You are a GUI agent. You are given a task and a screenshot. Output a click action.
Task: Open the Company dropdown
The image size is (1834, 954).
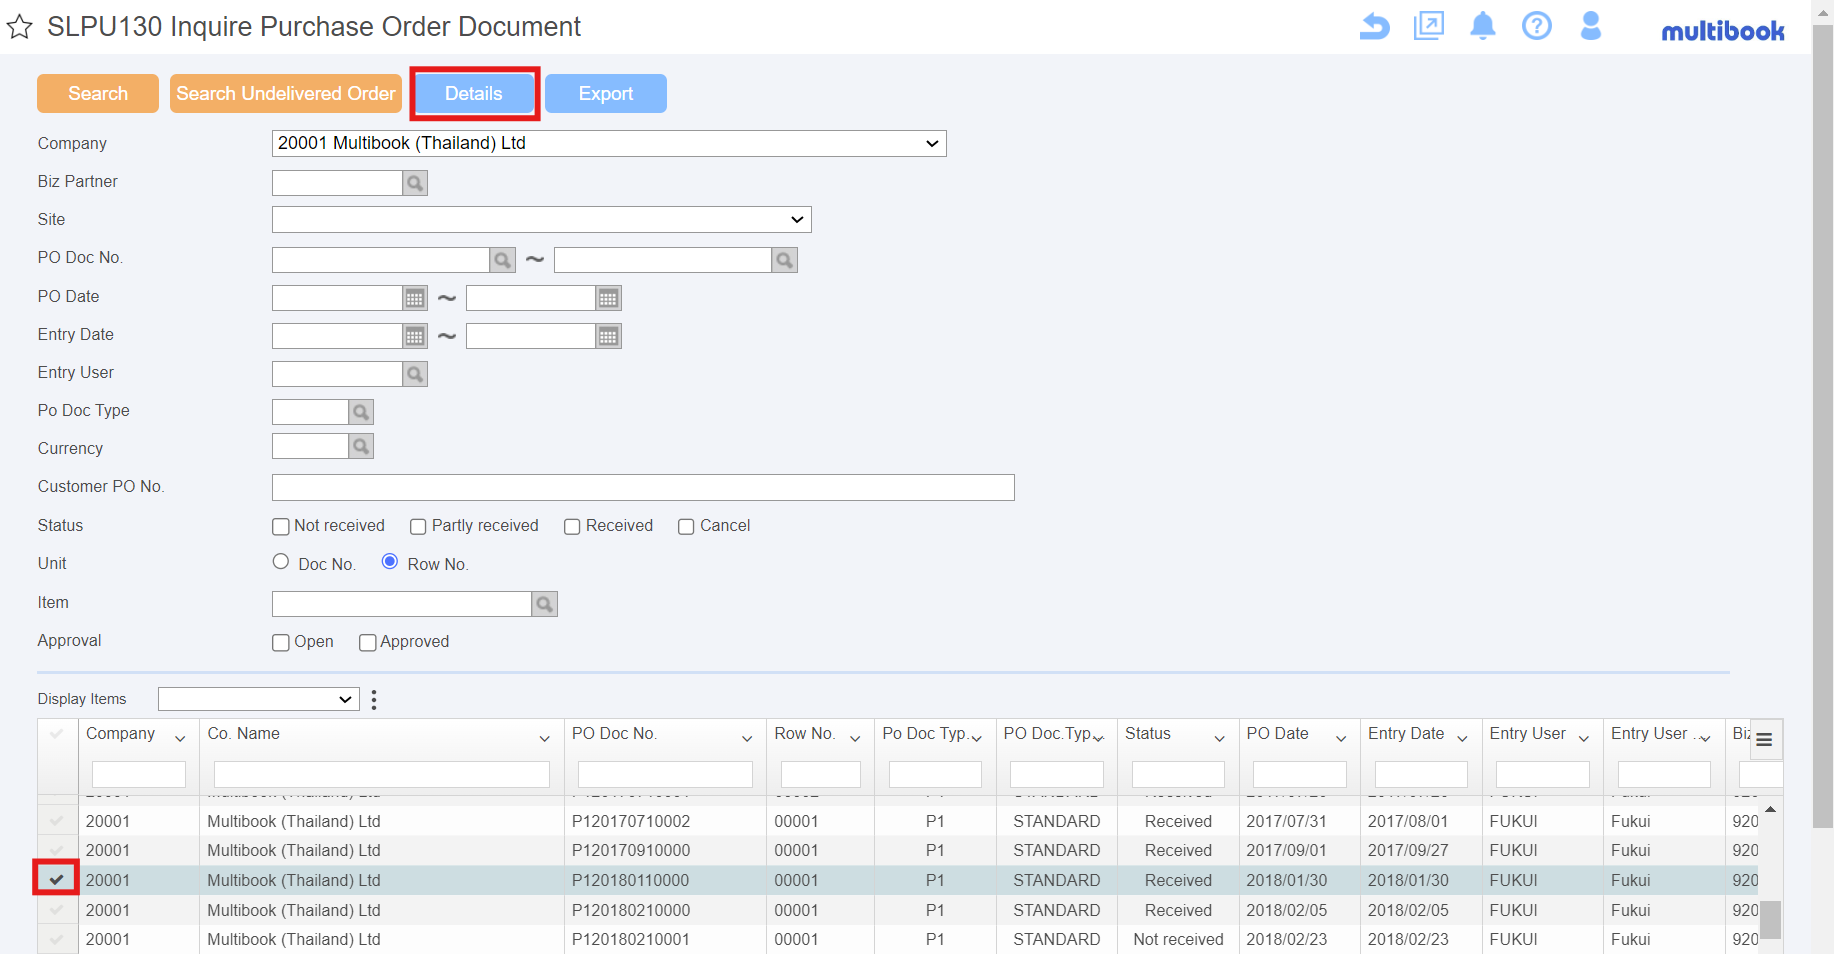click(609, 144)
